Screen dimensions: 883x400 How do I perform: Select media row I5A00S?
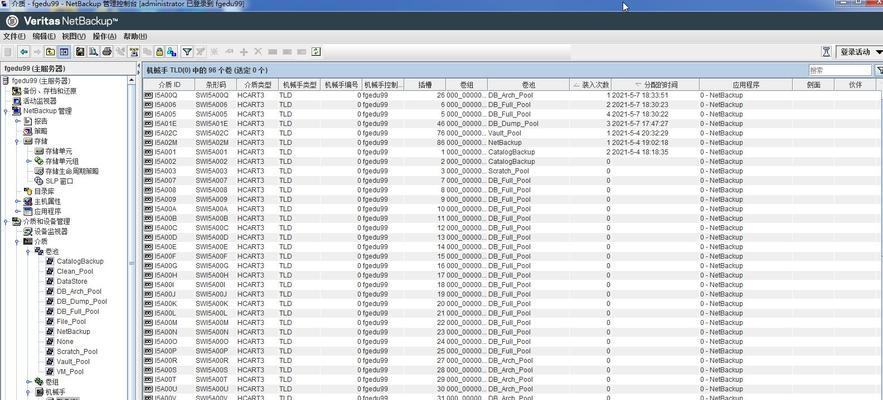point(510,370)
